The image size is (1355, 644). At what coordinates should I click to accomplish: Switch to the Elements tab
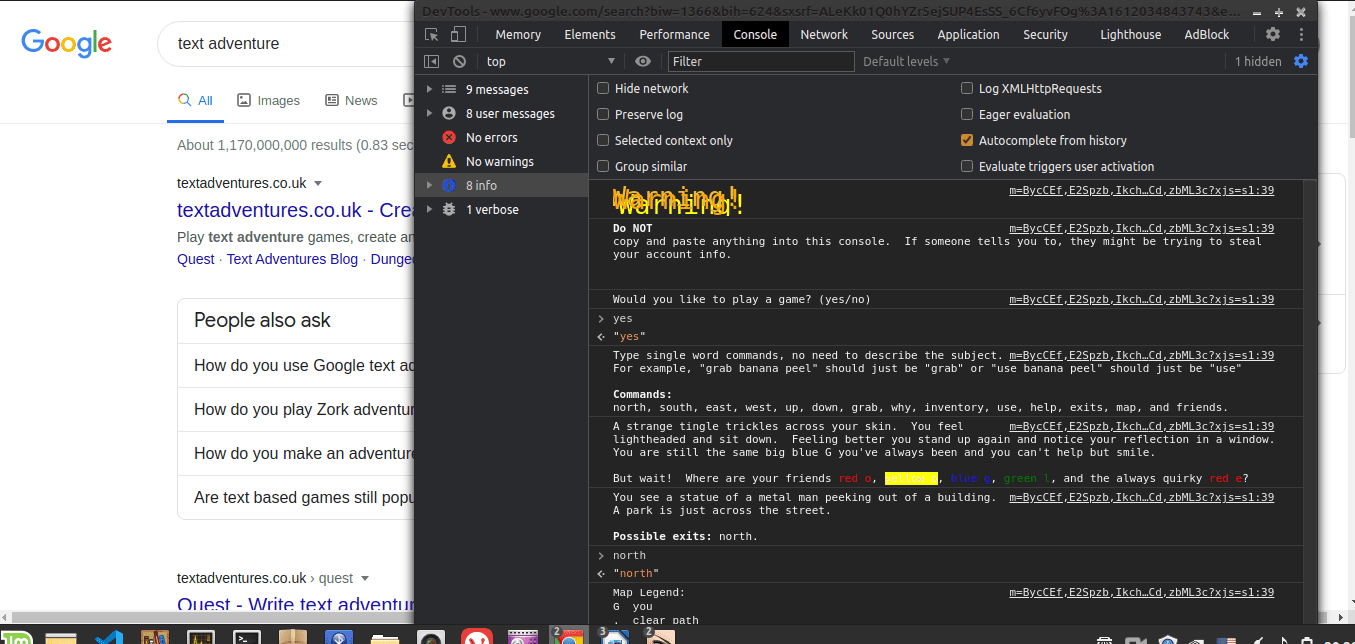click(x=590, y=34)
